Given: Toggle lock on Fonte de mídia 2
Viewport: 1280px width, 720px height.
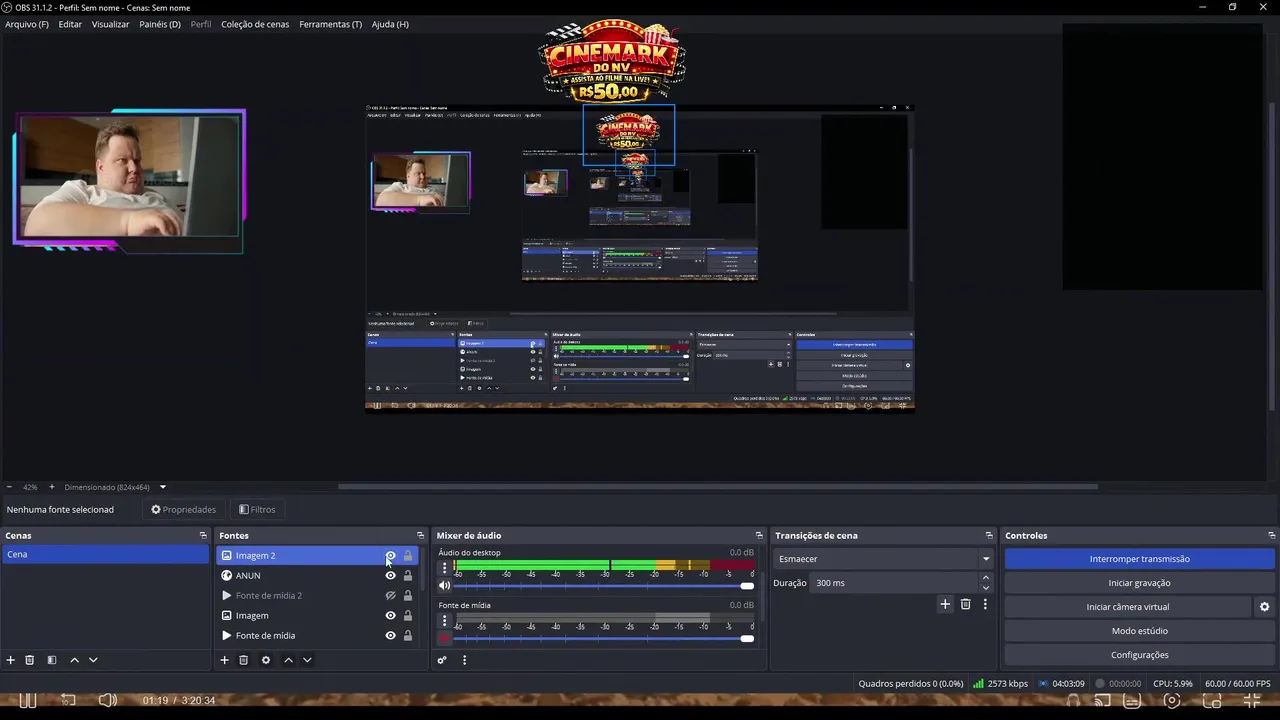Looking at the screenshot, I should [407, 596].
